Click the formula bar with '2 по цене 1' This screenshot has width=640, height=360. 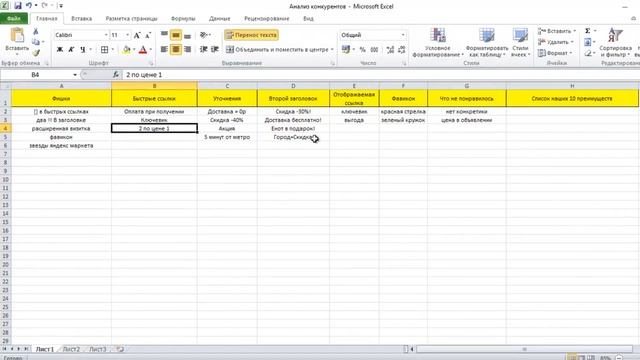point(380,75)
